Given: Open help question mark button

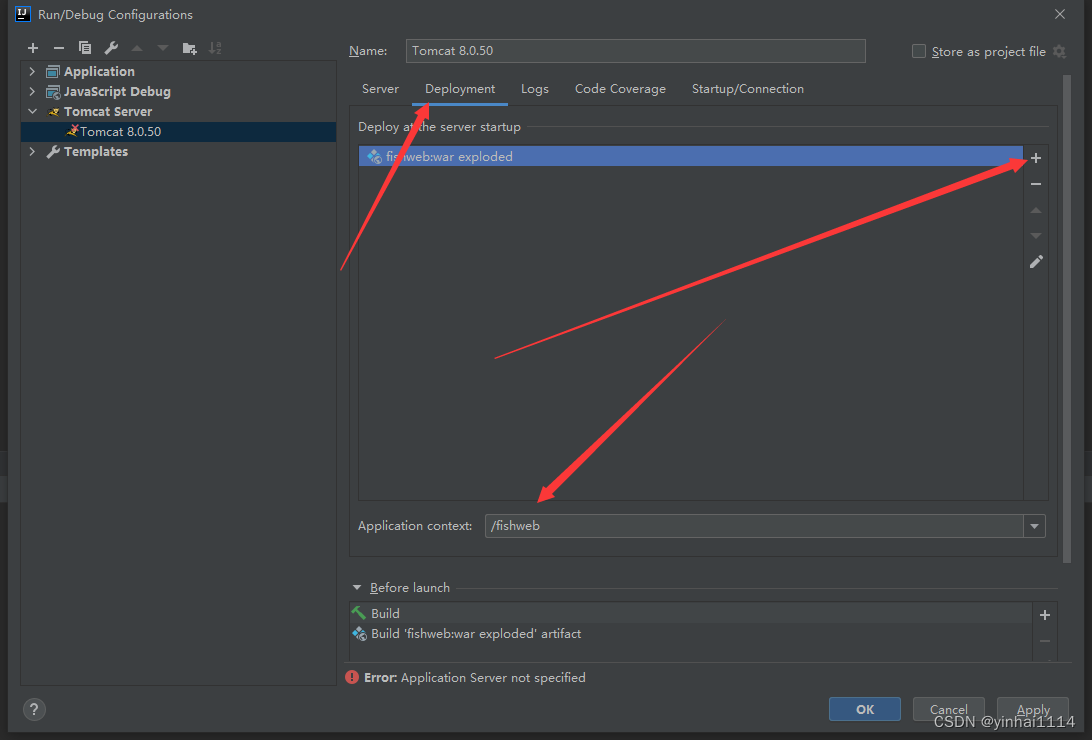Looking at the screenshot, I should pos(34,709).
